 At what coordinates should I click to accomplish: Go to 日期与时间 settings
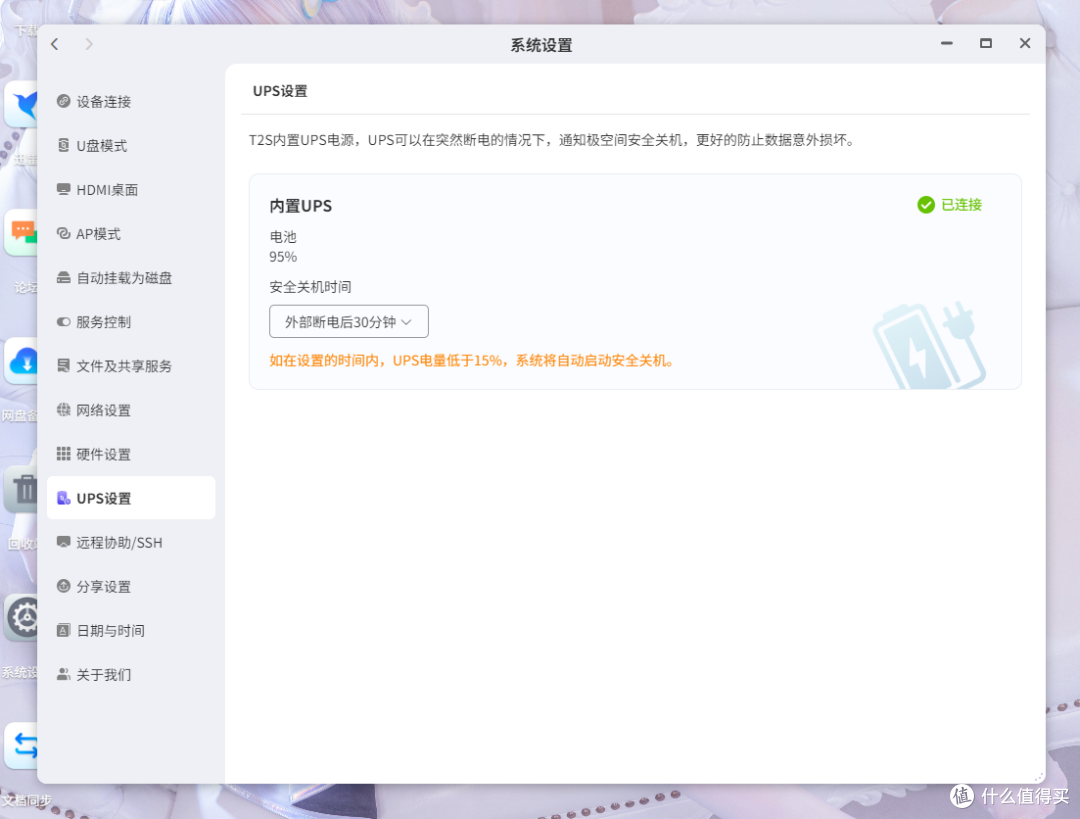[x=131, y=630]
